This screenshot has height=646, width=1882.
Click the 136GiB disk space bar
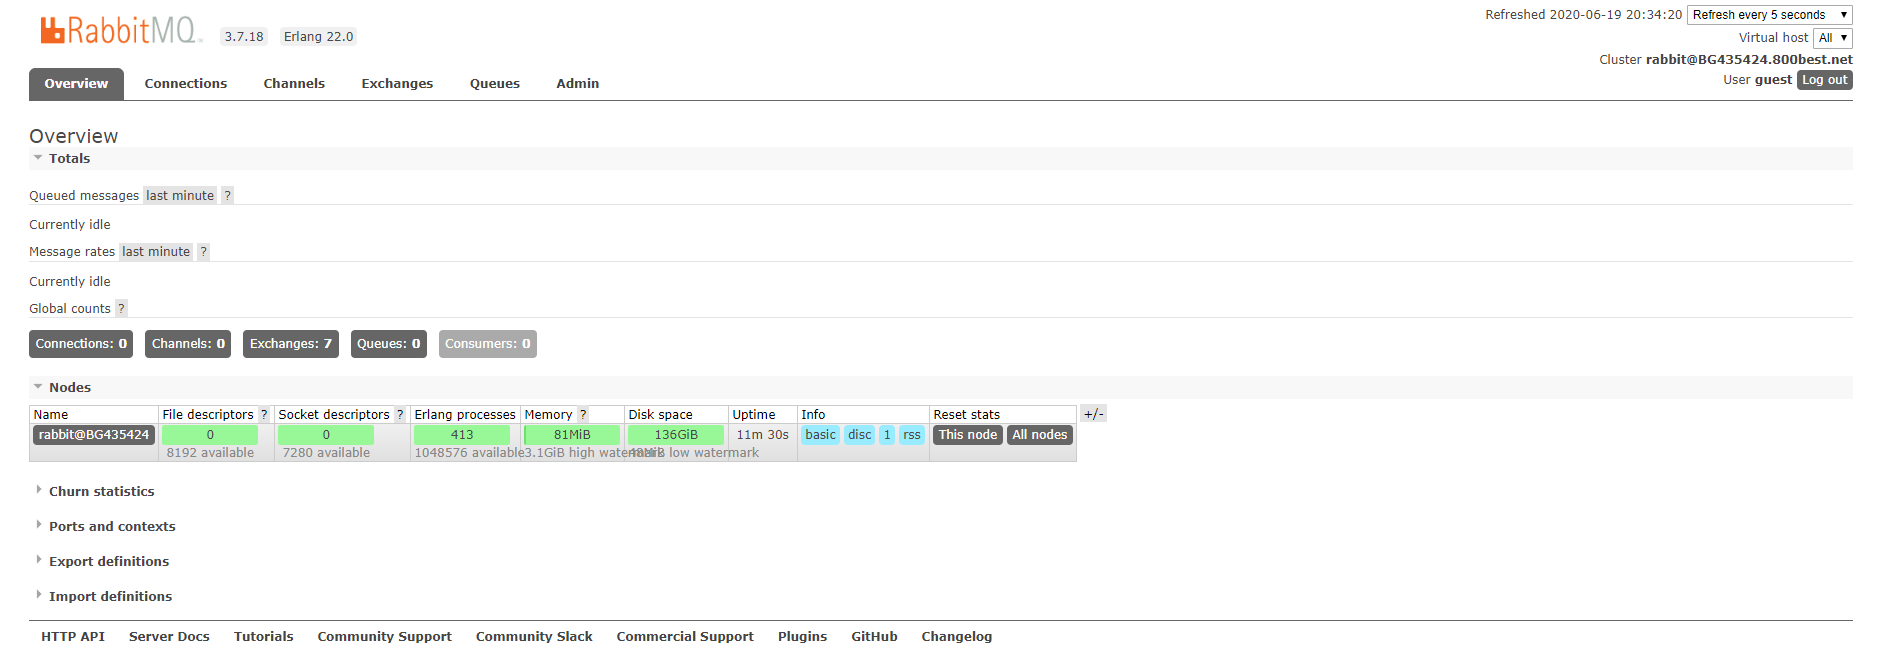click(676, 435)
